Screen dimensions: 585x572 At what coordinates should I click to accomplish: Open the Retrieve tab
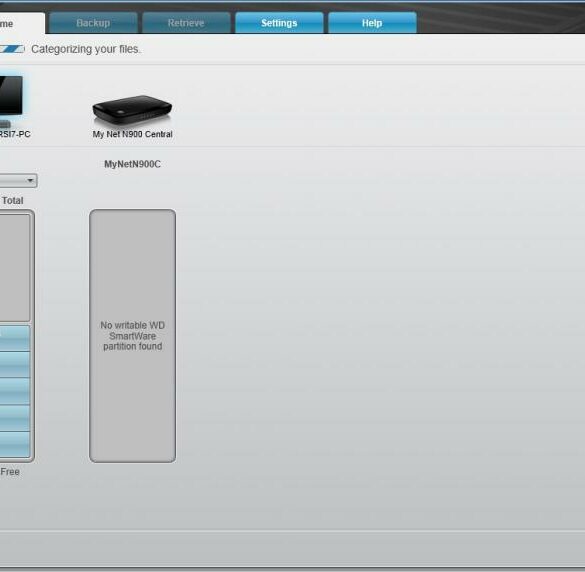tap(186, 23)
